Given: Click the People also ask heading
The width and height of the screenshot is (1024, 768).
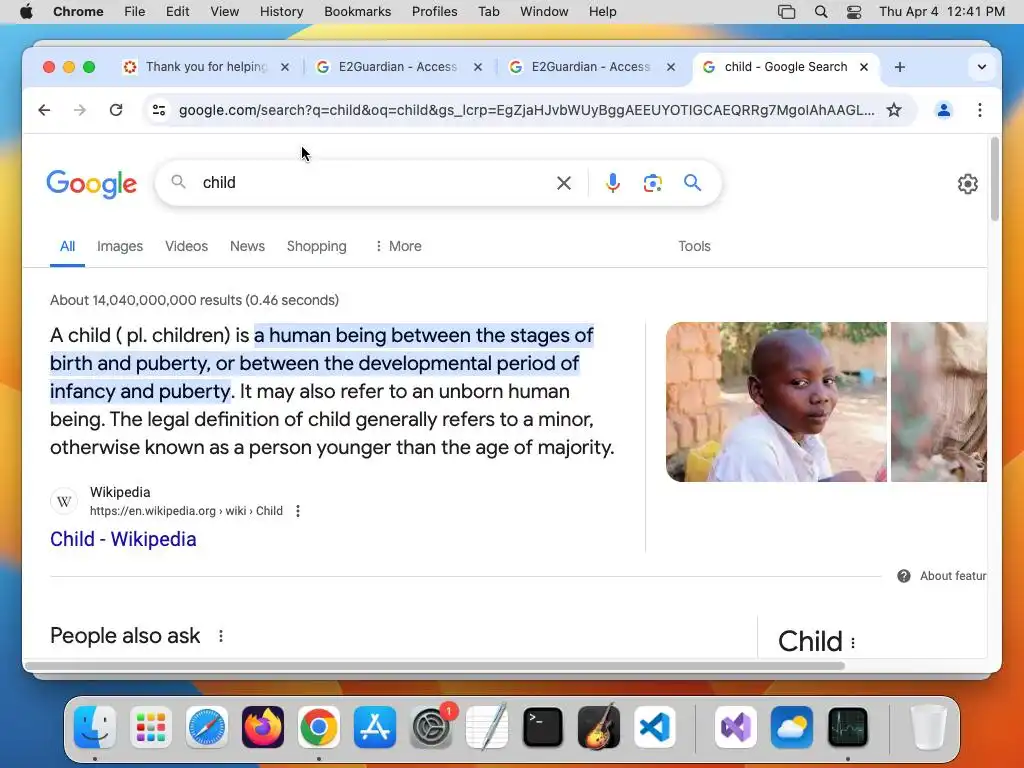Looking at the screenshot, I should 125,635.
